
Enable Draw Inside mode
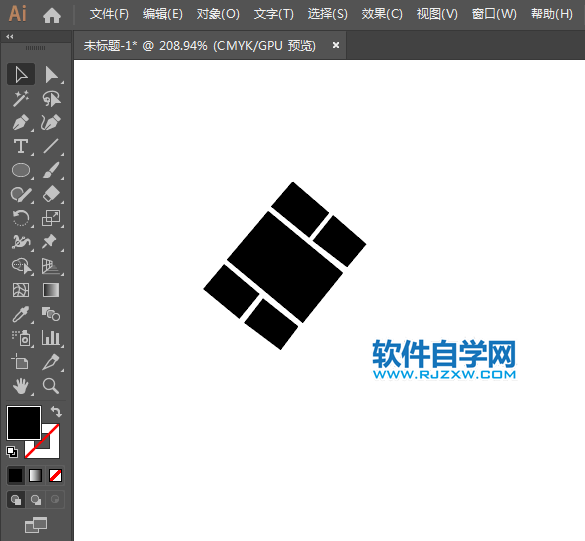tap(55, 500)
